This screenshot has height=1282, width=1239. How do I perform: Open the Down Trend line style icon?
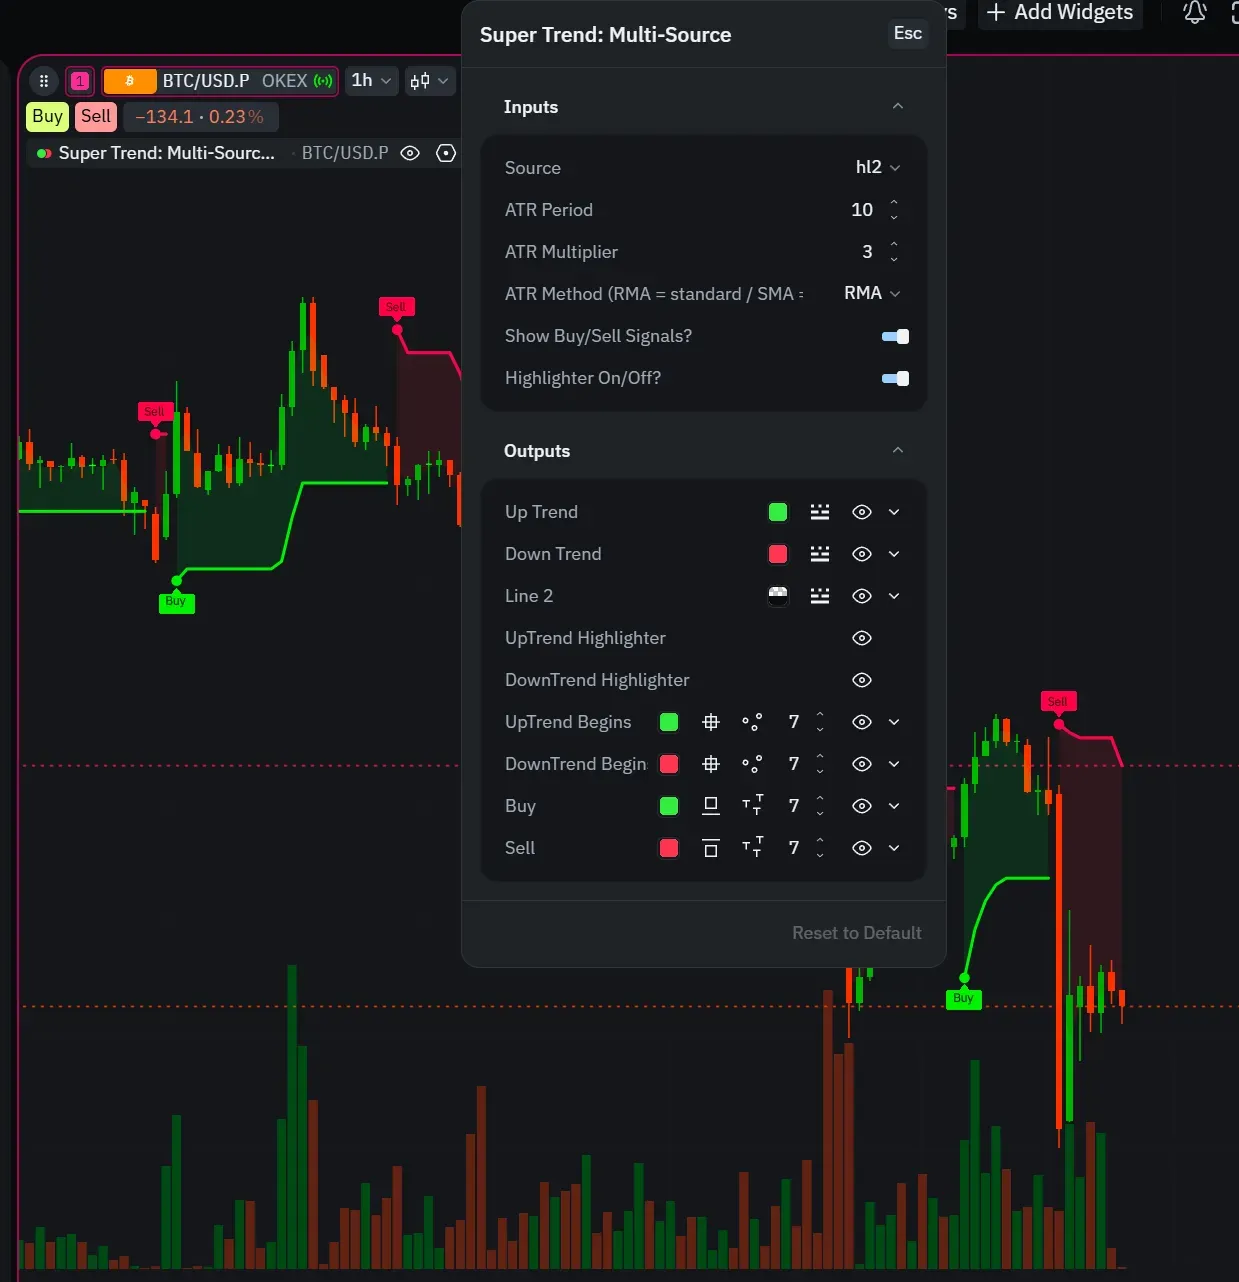pos(820,554)
